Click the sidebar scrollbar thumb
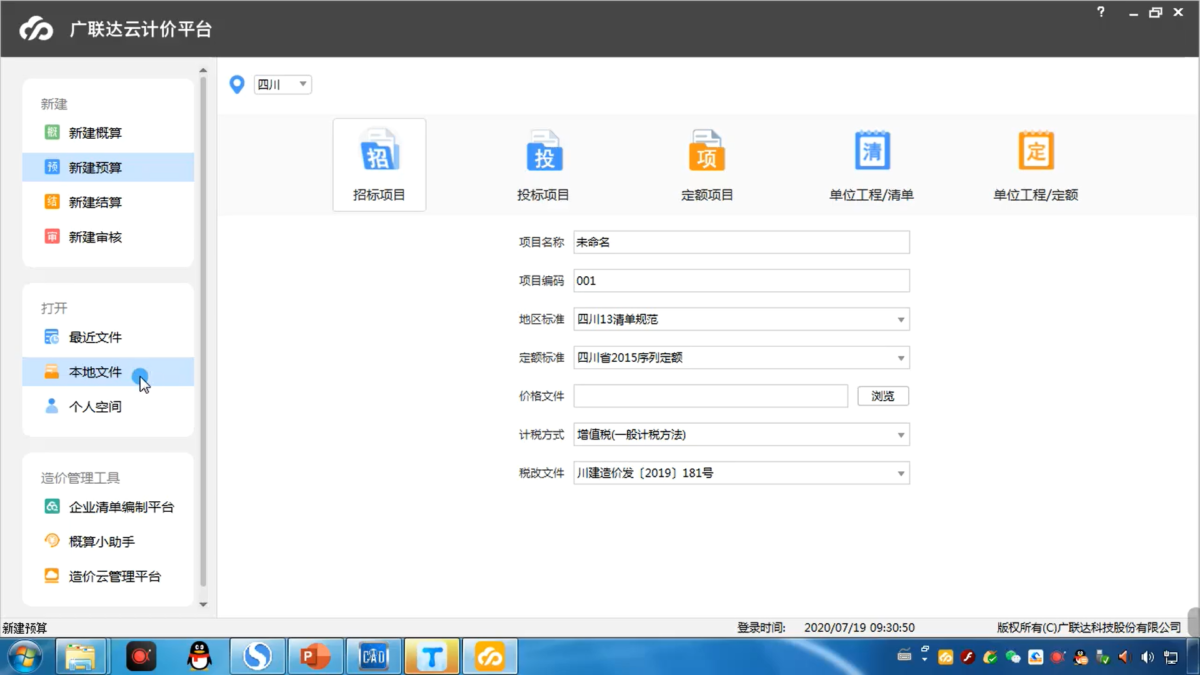This screenshot has height=675, width=1200. coord(203,330)
